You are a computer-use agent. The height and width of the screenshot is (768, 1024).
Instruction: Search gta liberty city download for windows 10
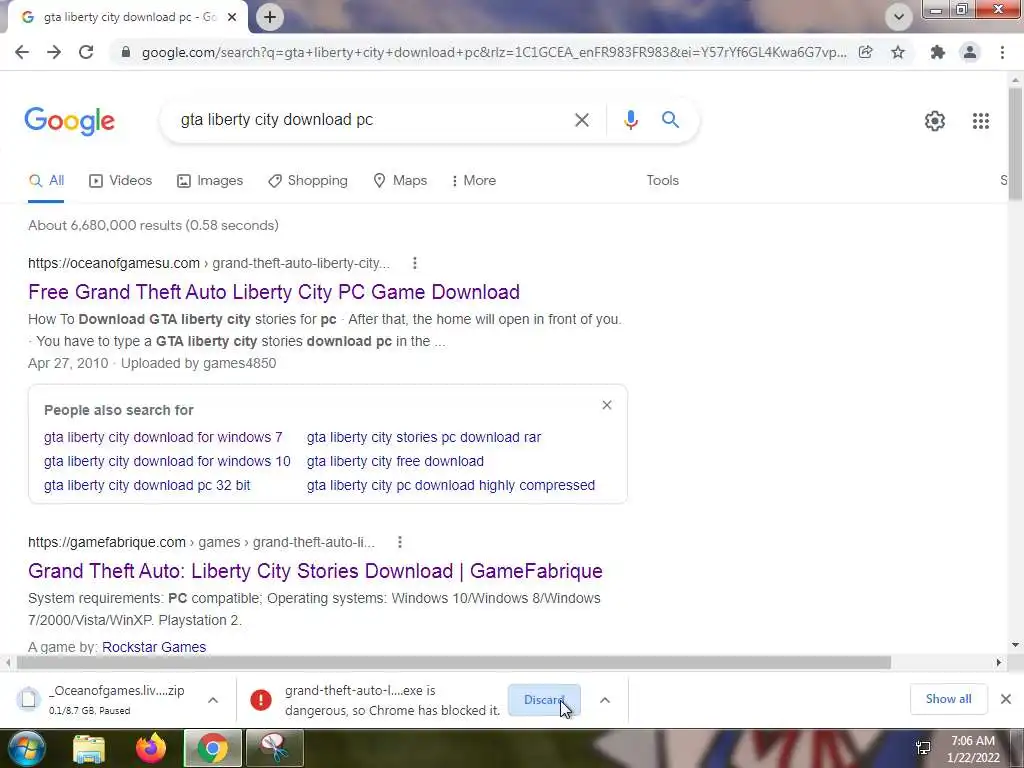tap(167, 461)
